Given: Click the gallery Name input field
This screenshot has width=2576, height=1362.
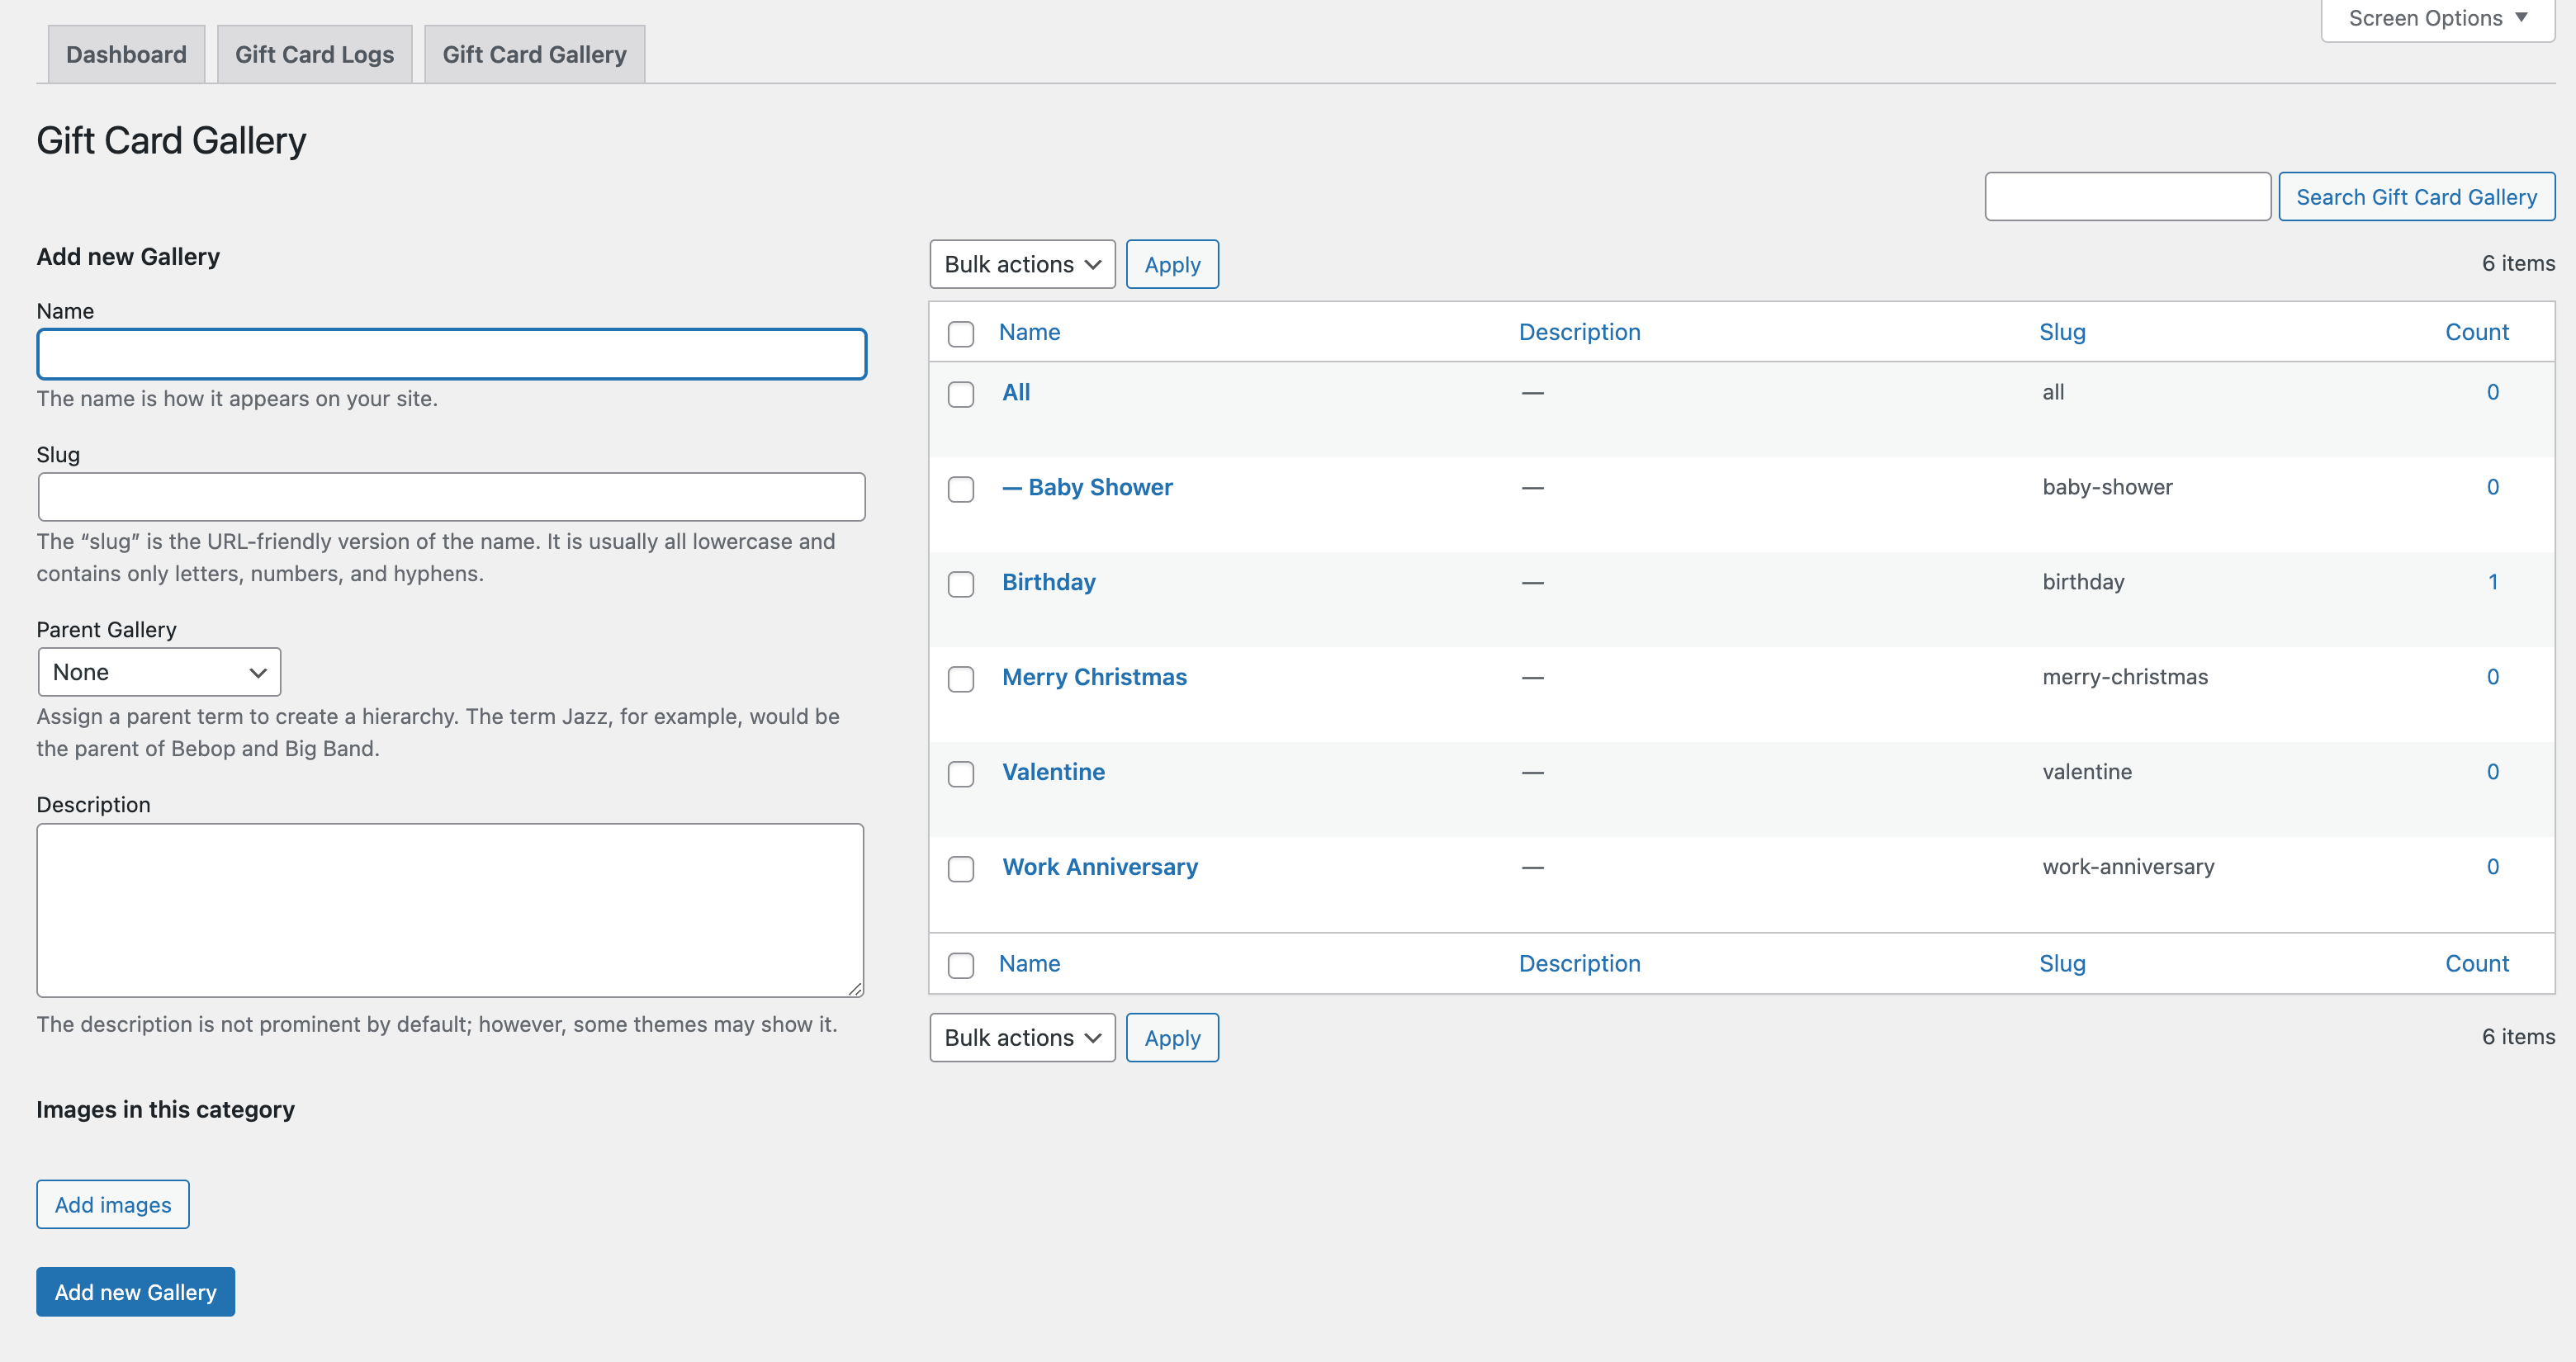Looking at the screenshot, I should click(x=450, y=353).
